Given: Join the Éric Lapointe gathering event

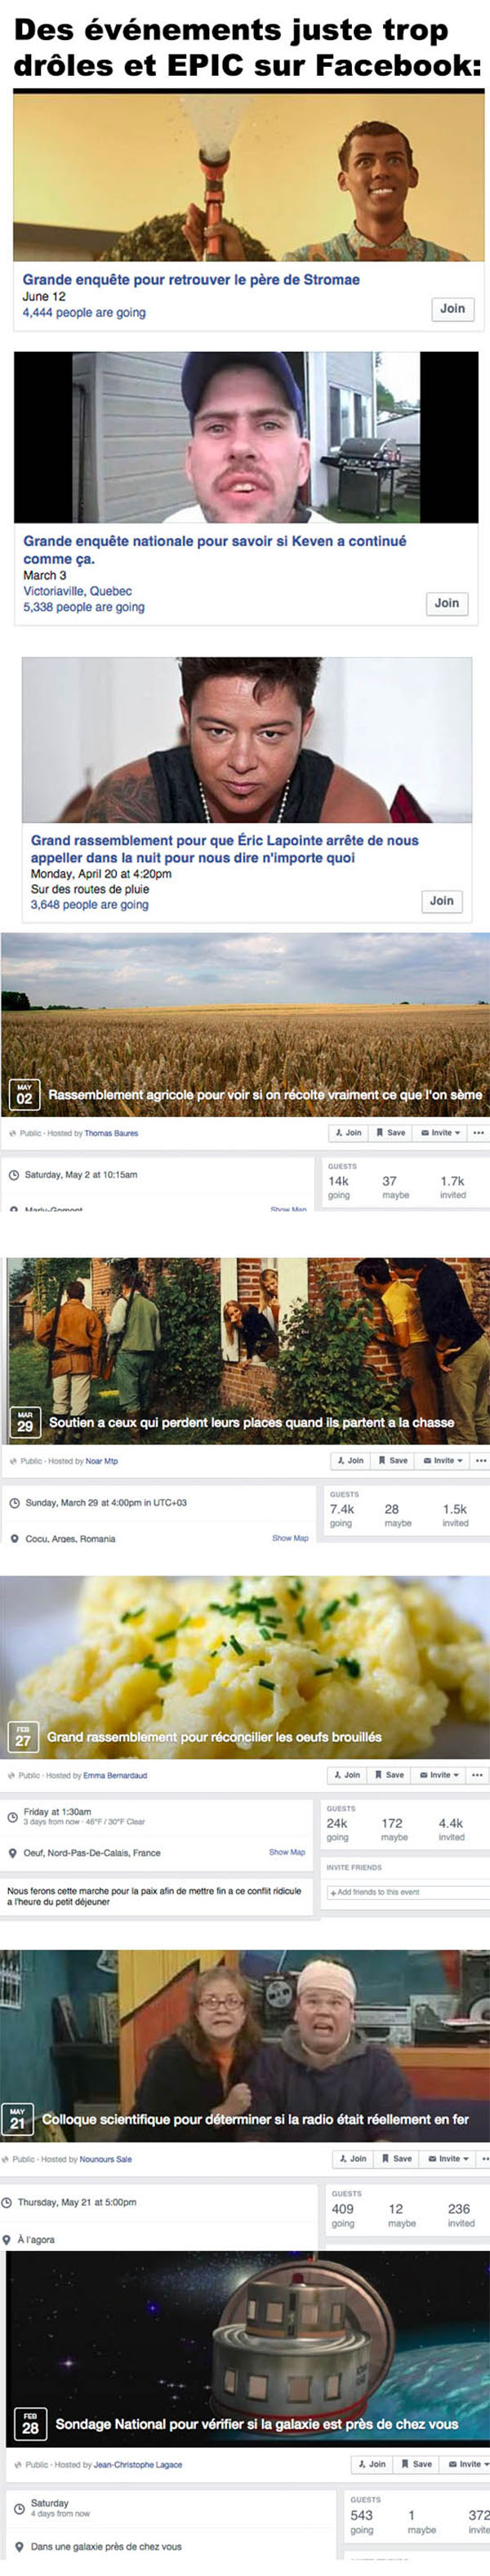Looking at the screenshot, I should [441, 900].
